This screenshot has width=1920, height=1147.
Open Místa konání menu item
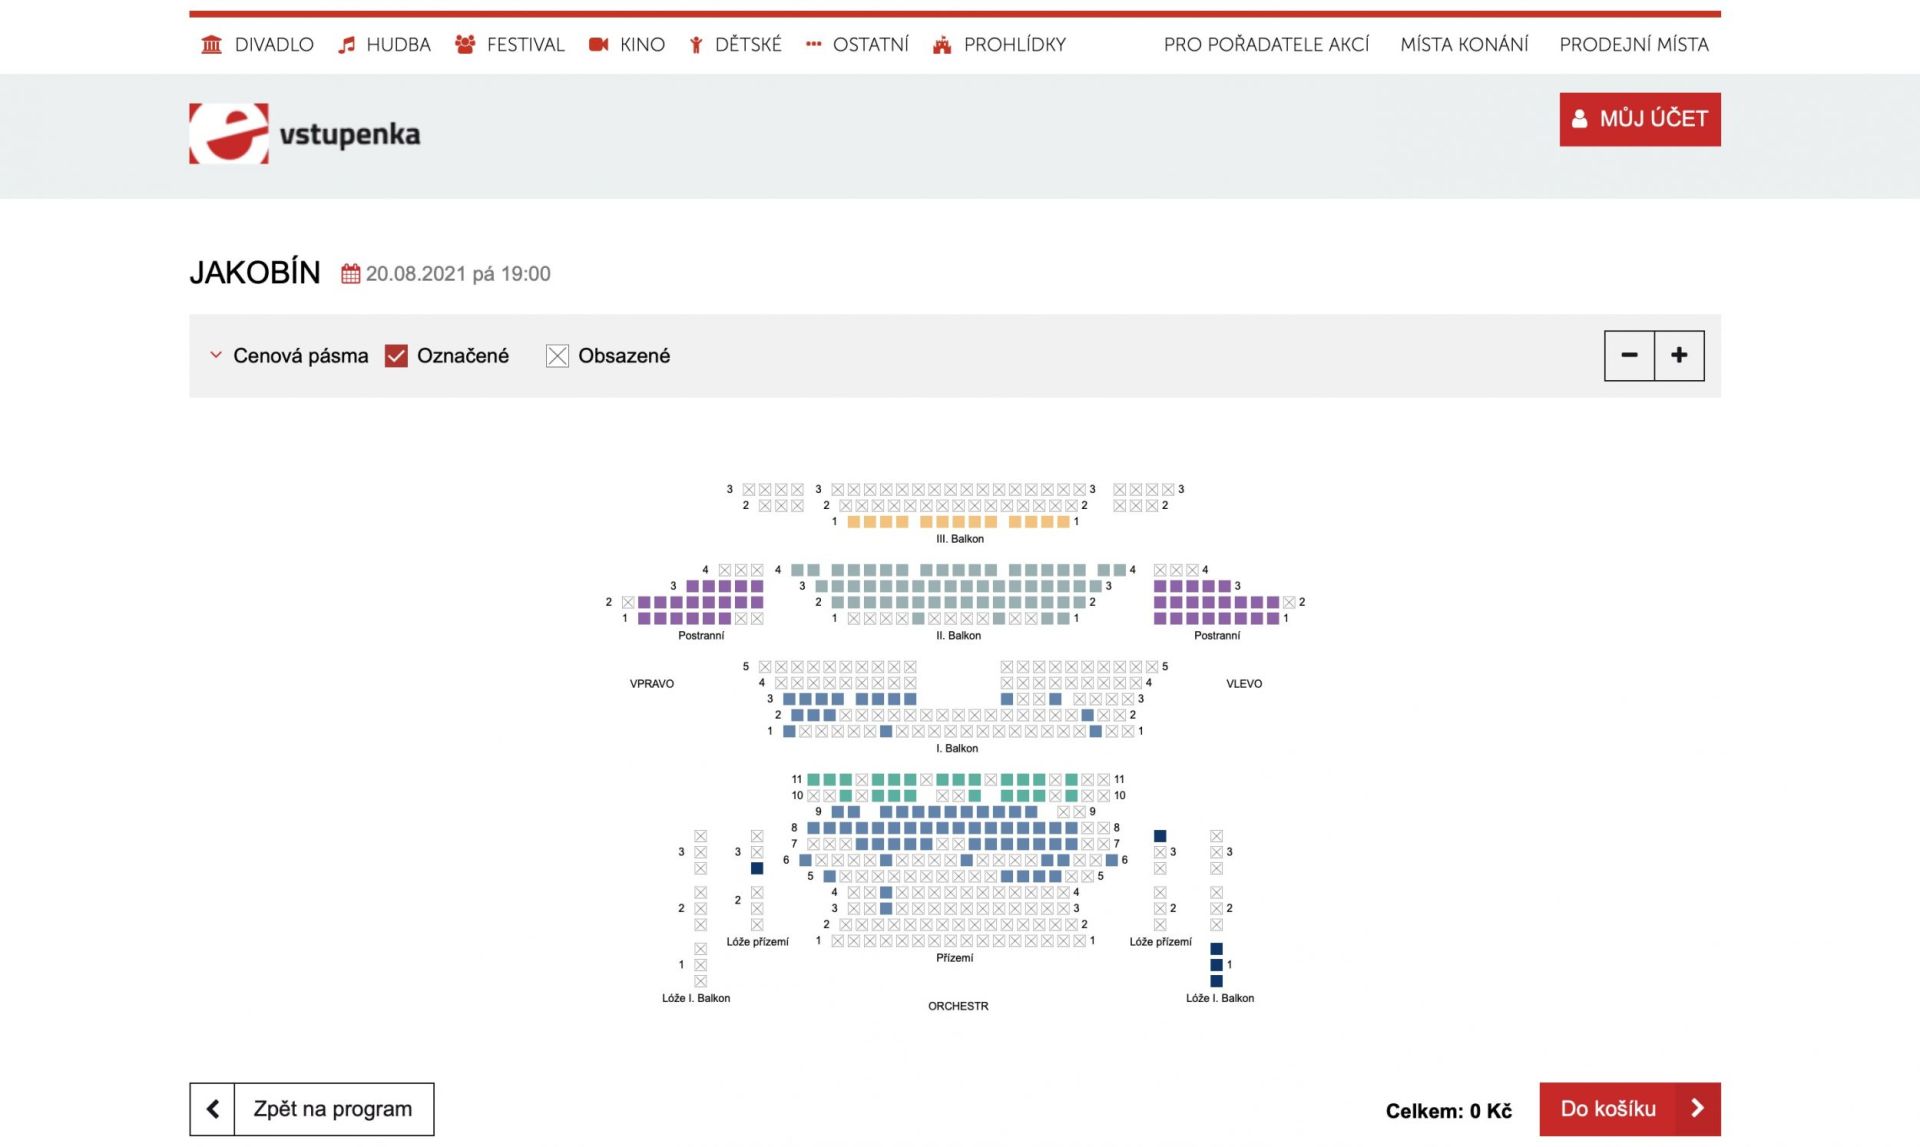(1464, 45)
